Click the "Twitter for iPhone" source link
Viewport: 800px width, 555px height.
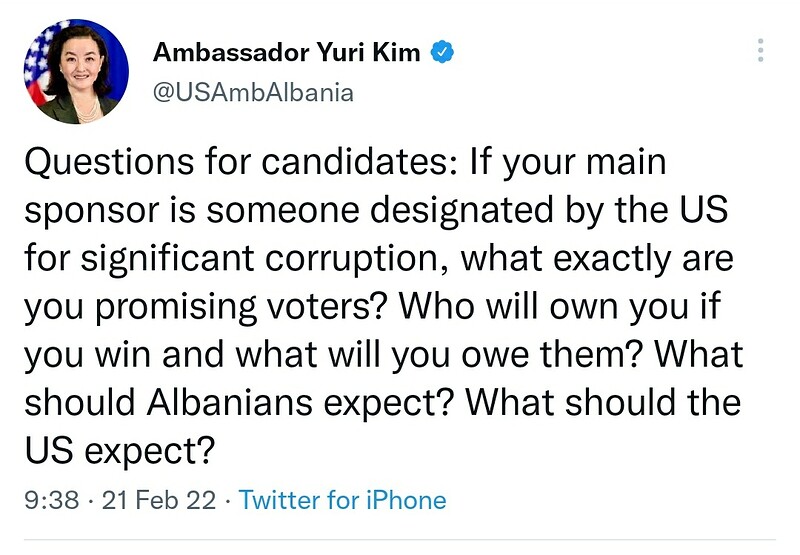click(x=343, y=499)
